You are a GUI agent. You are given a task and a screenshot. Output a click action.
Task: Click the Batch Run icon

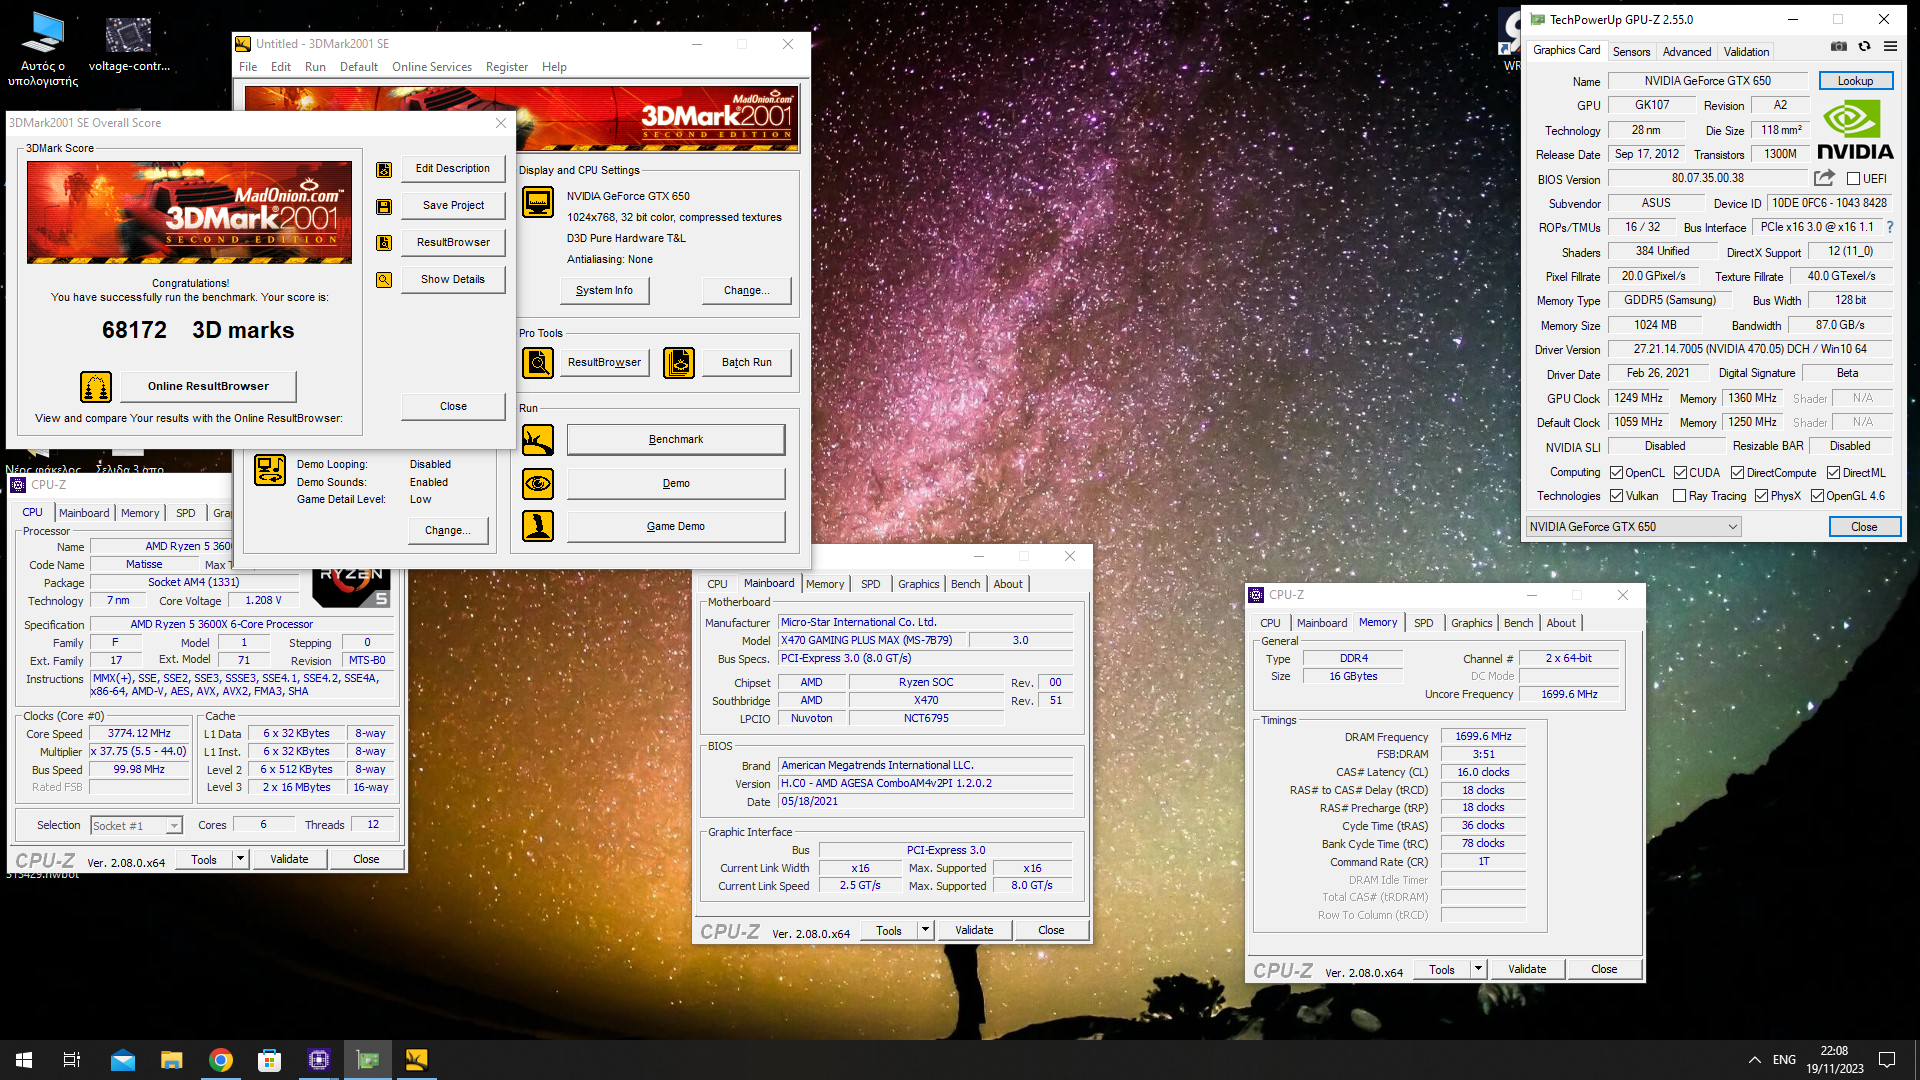click(679, 362)
